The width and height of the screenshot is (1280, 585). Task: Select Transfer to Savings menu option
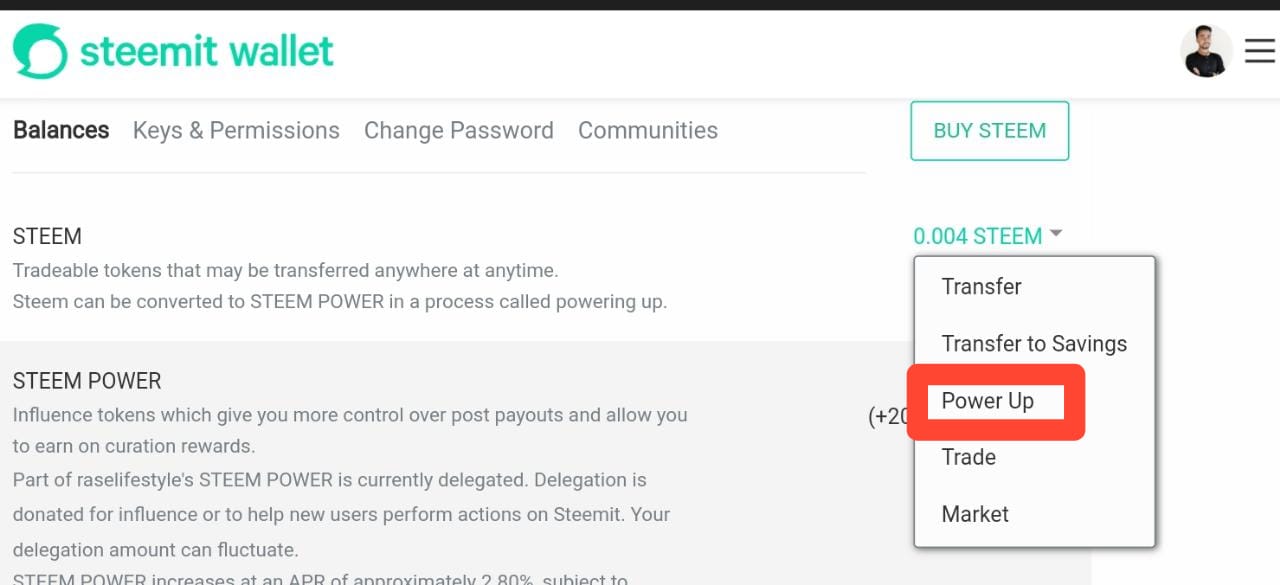pyautogui.click(x=1034, y=344)
